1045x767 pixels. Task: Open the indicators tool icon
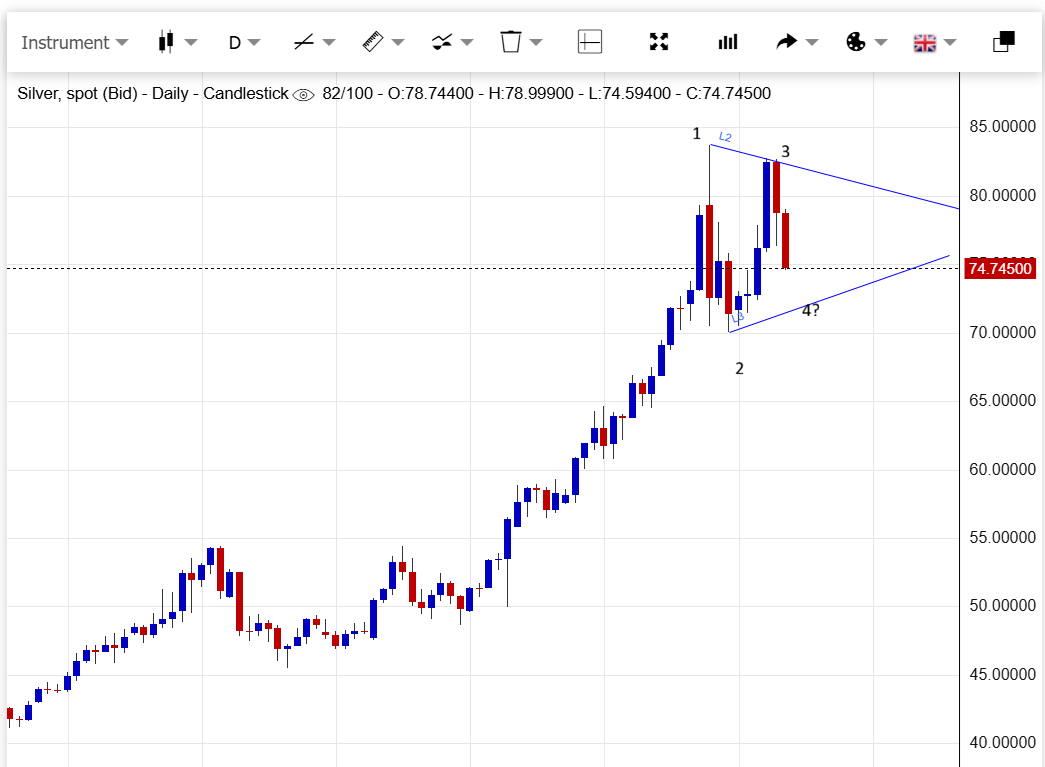click(442, 42)
